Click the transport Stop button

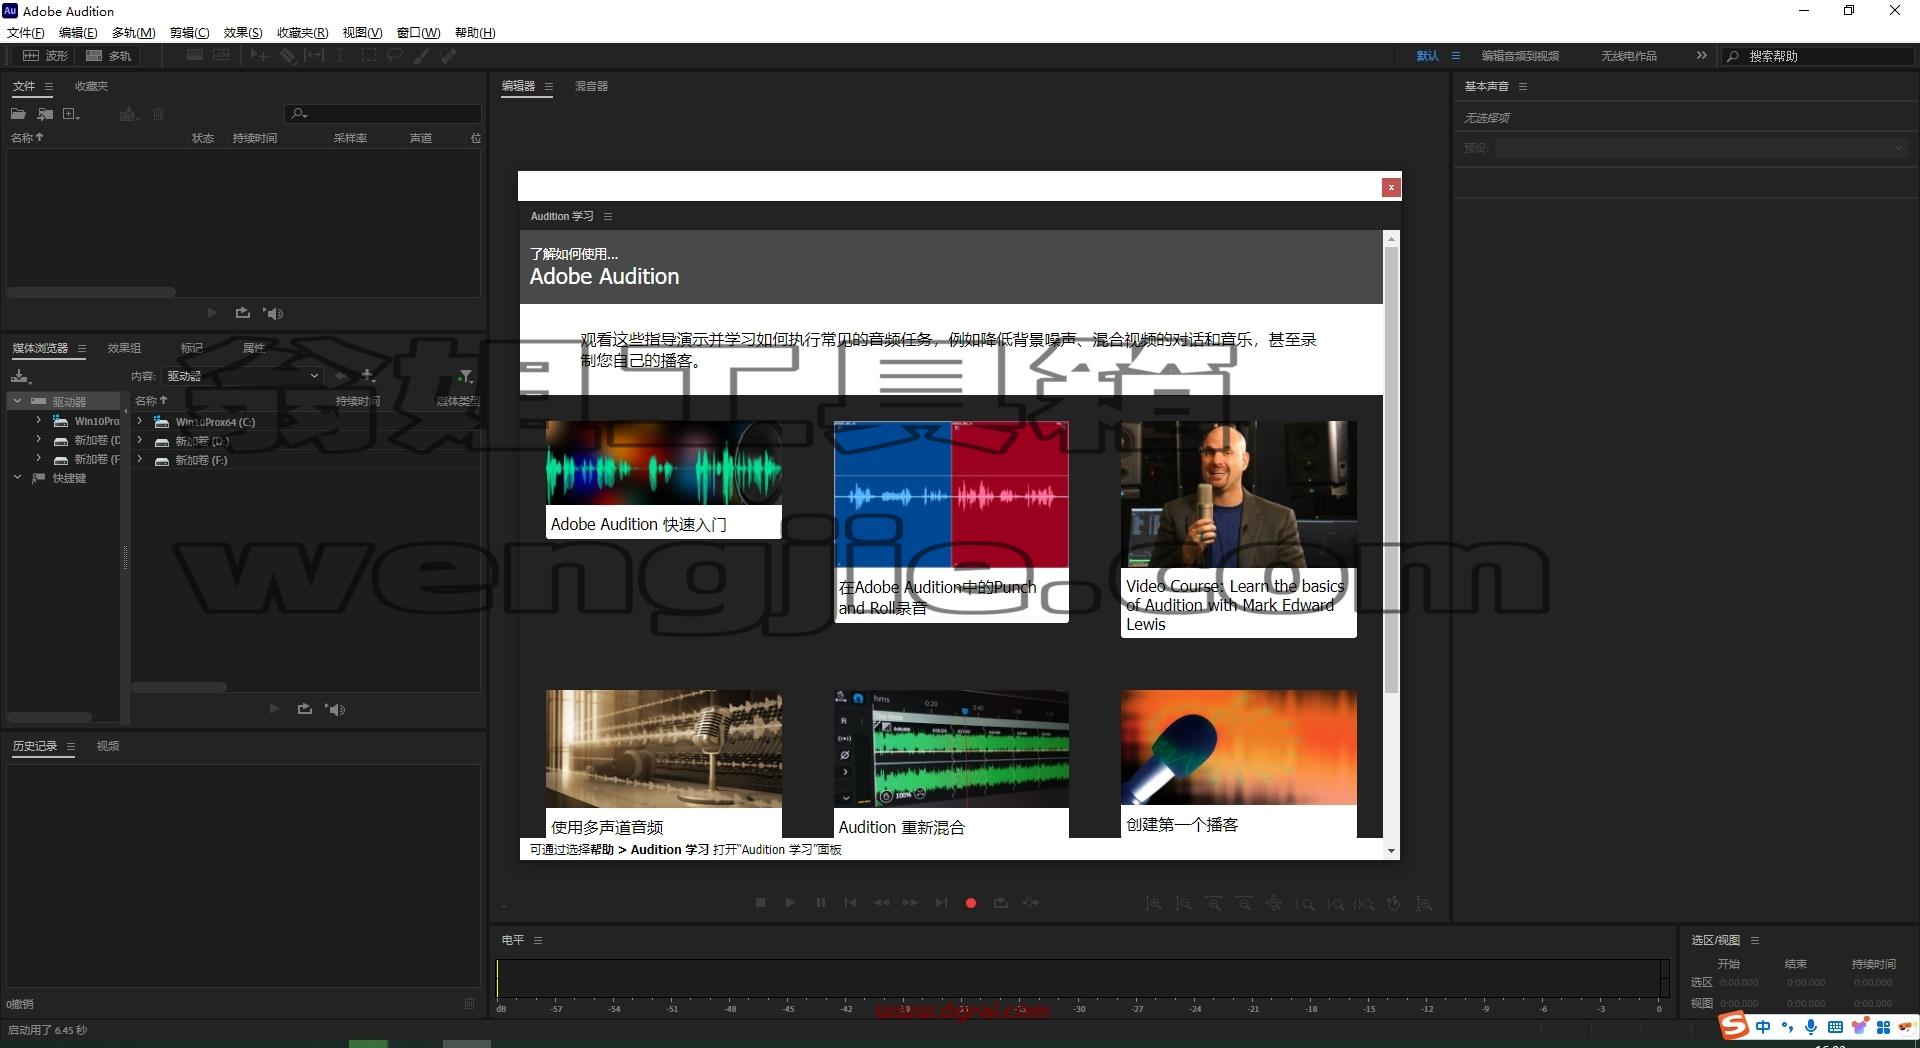tap(760, 903)
